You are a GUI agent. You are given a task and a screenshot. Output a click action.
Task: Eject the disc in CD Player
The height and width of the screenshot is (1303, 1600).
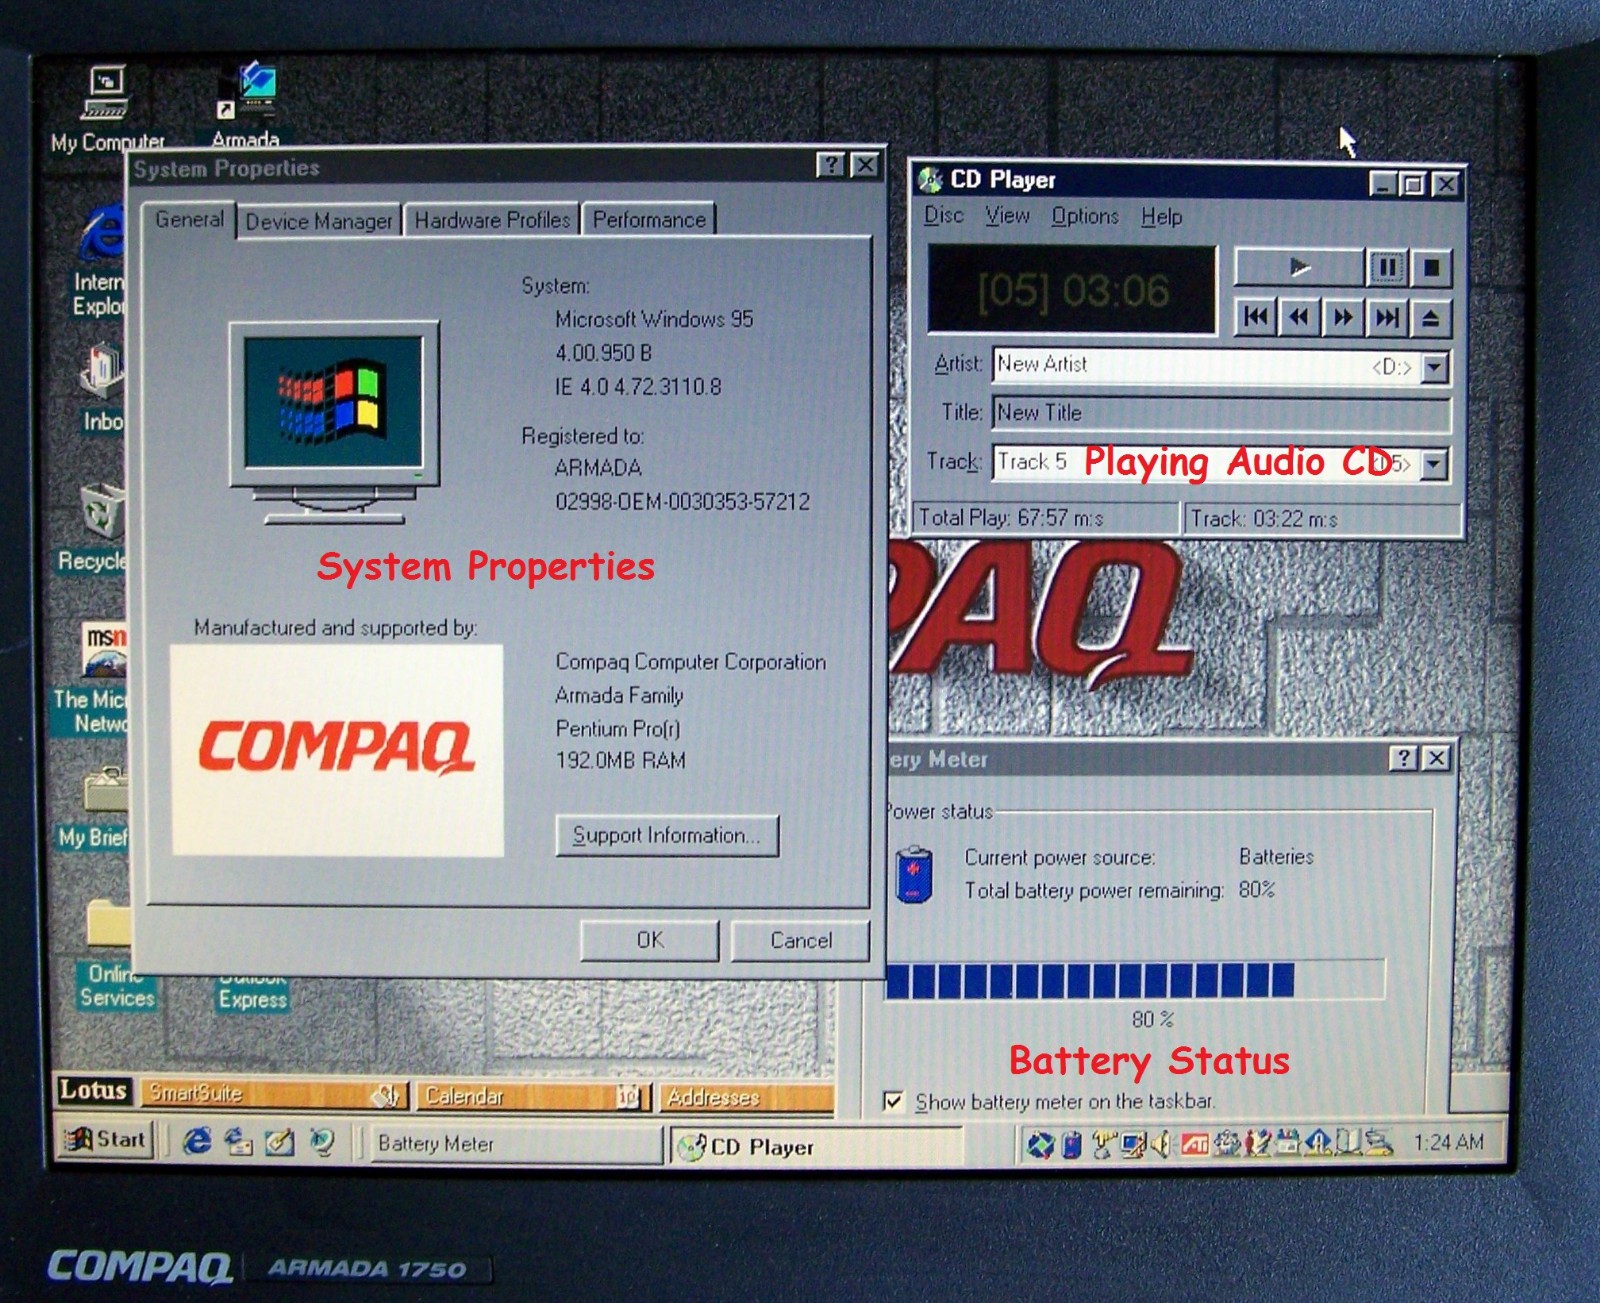point(1431,317)
